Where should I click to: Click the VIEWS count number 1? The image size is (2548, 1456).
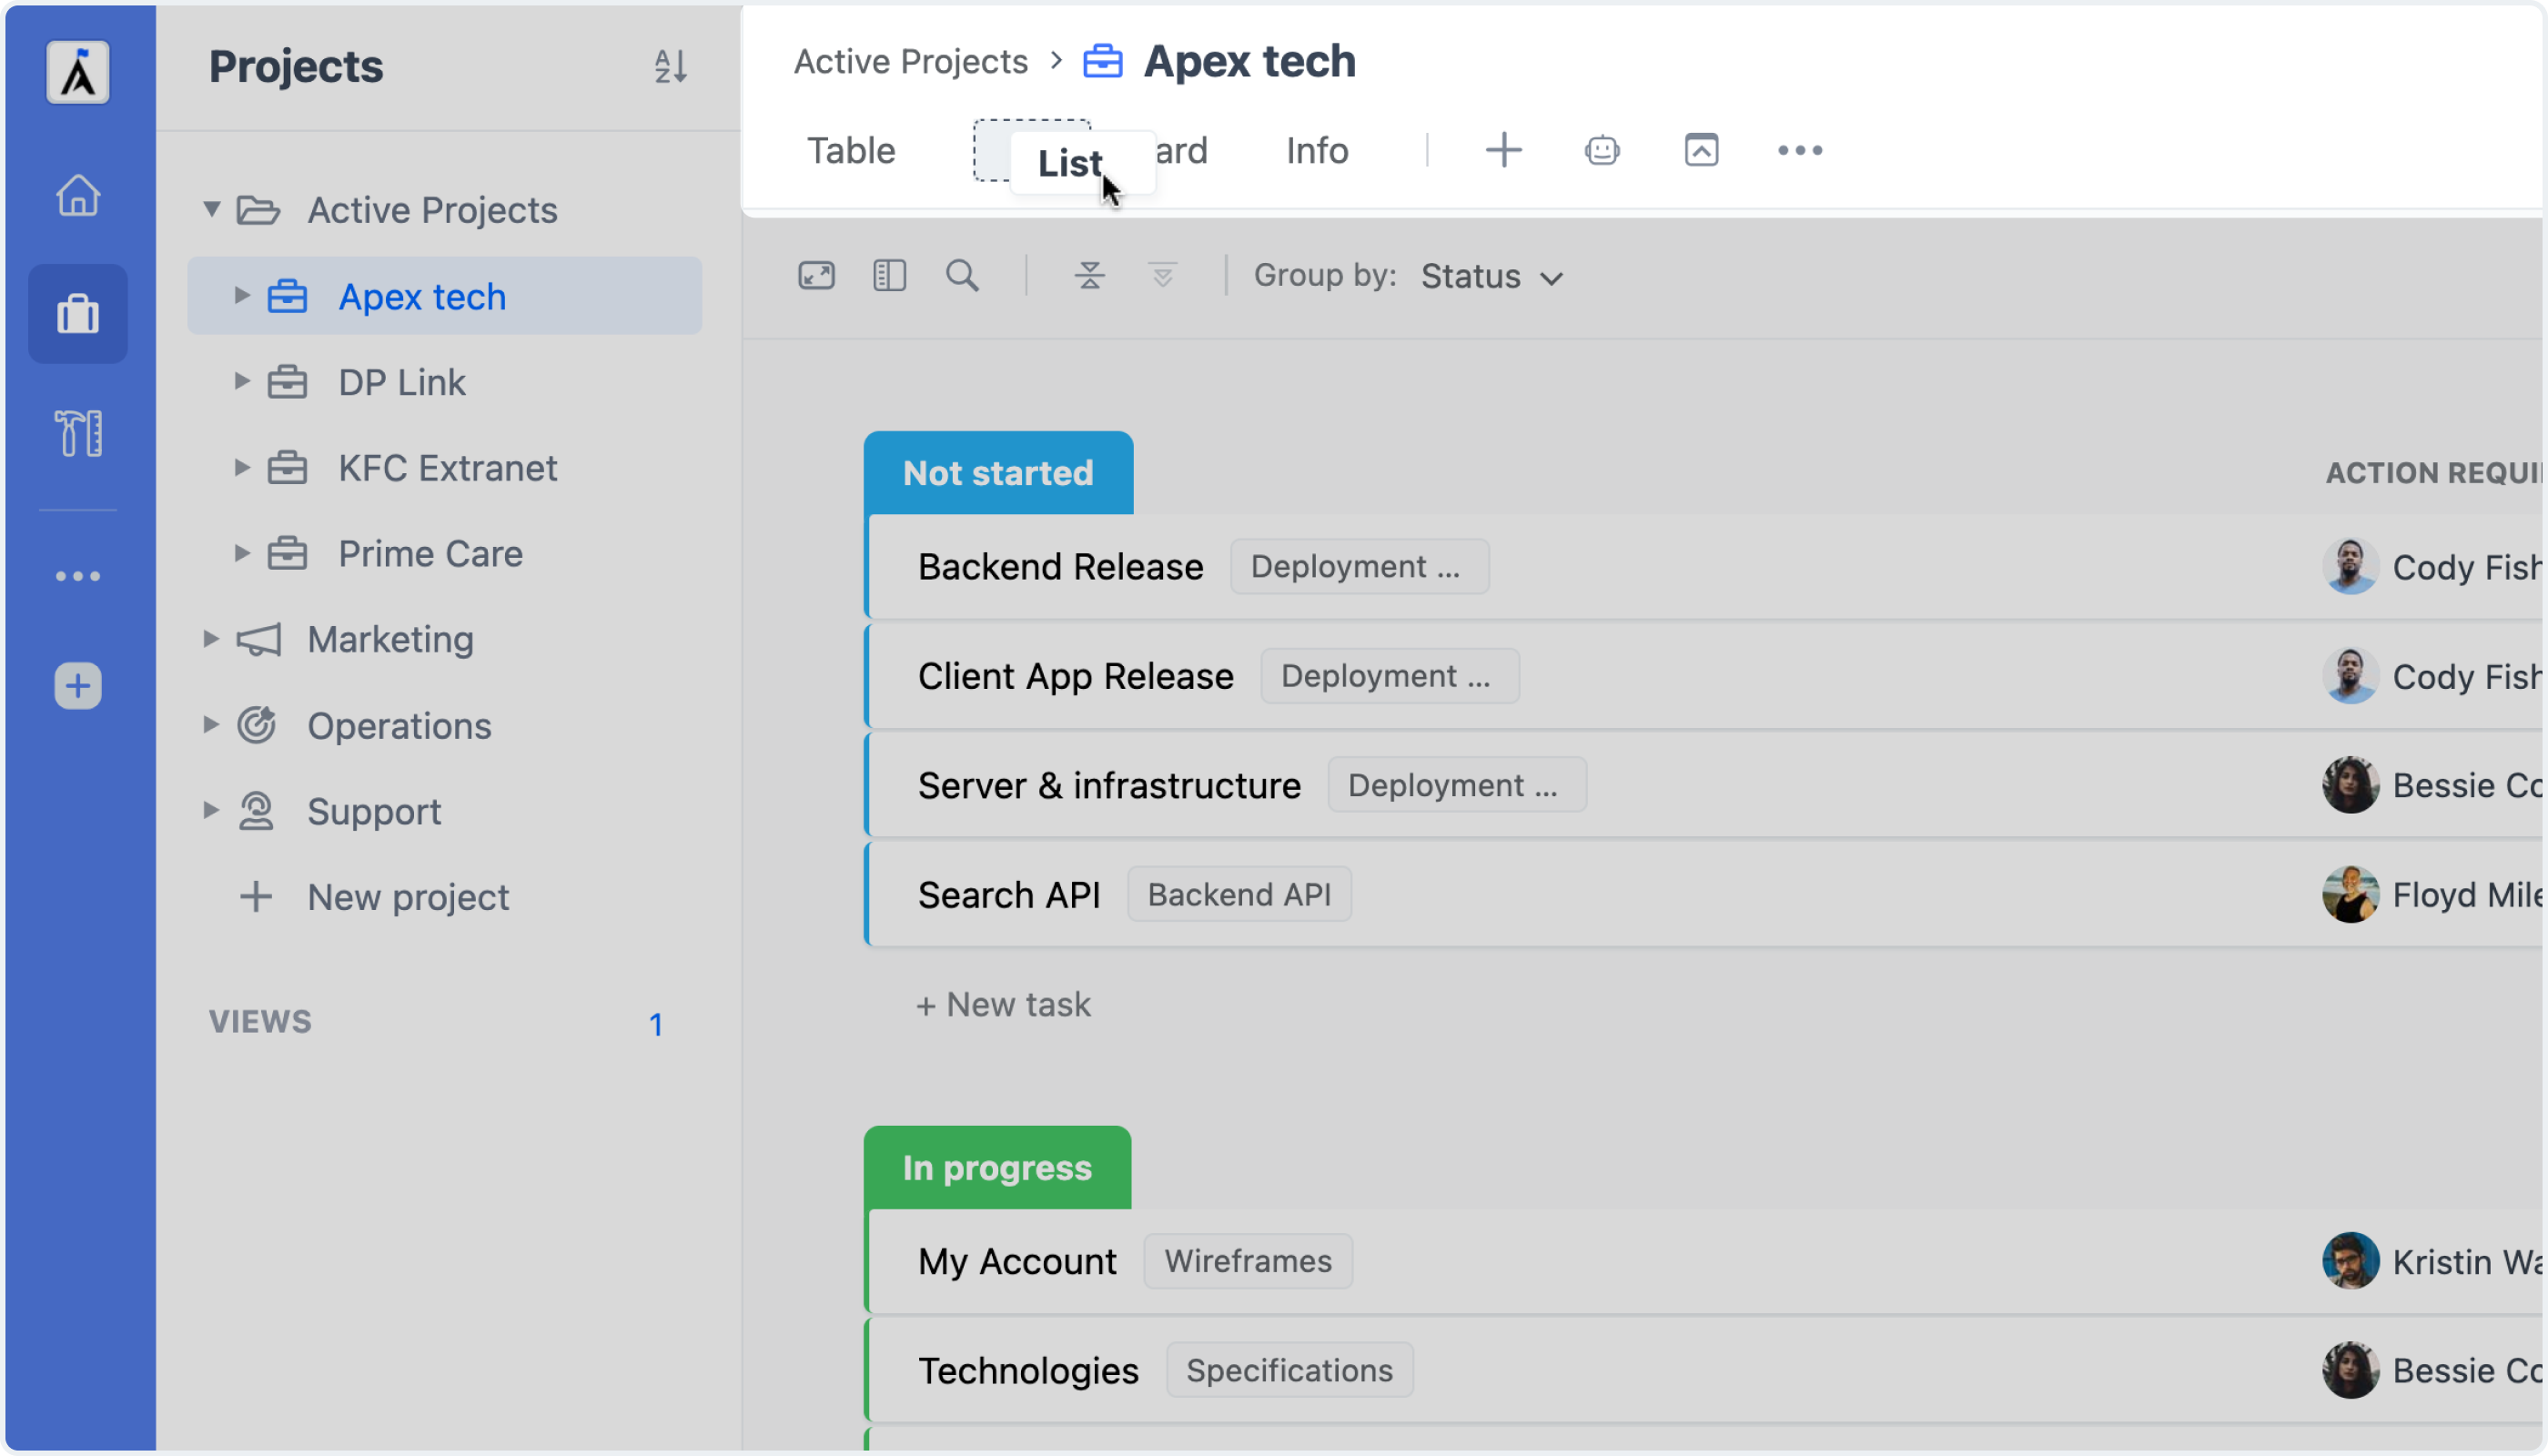pyautogui.click(x=656, y=1023)
